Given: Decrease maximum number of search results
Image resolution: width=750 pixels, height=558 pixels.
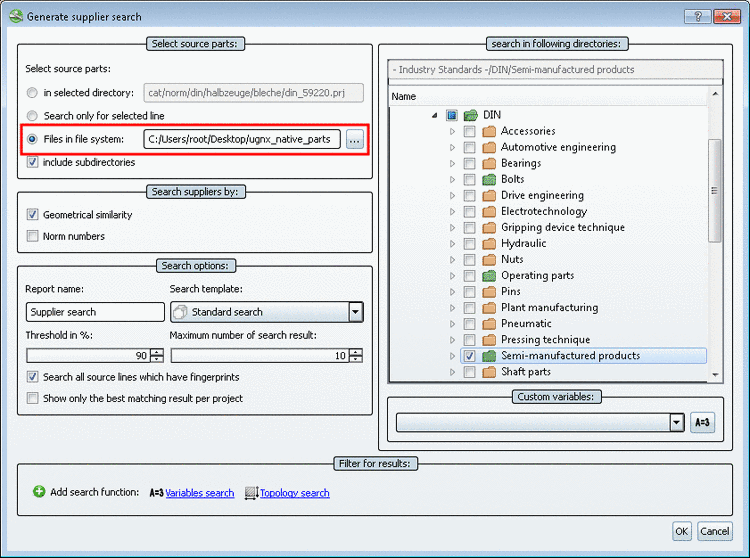Looking at the screenshot, I should (356, 359).
